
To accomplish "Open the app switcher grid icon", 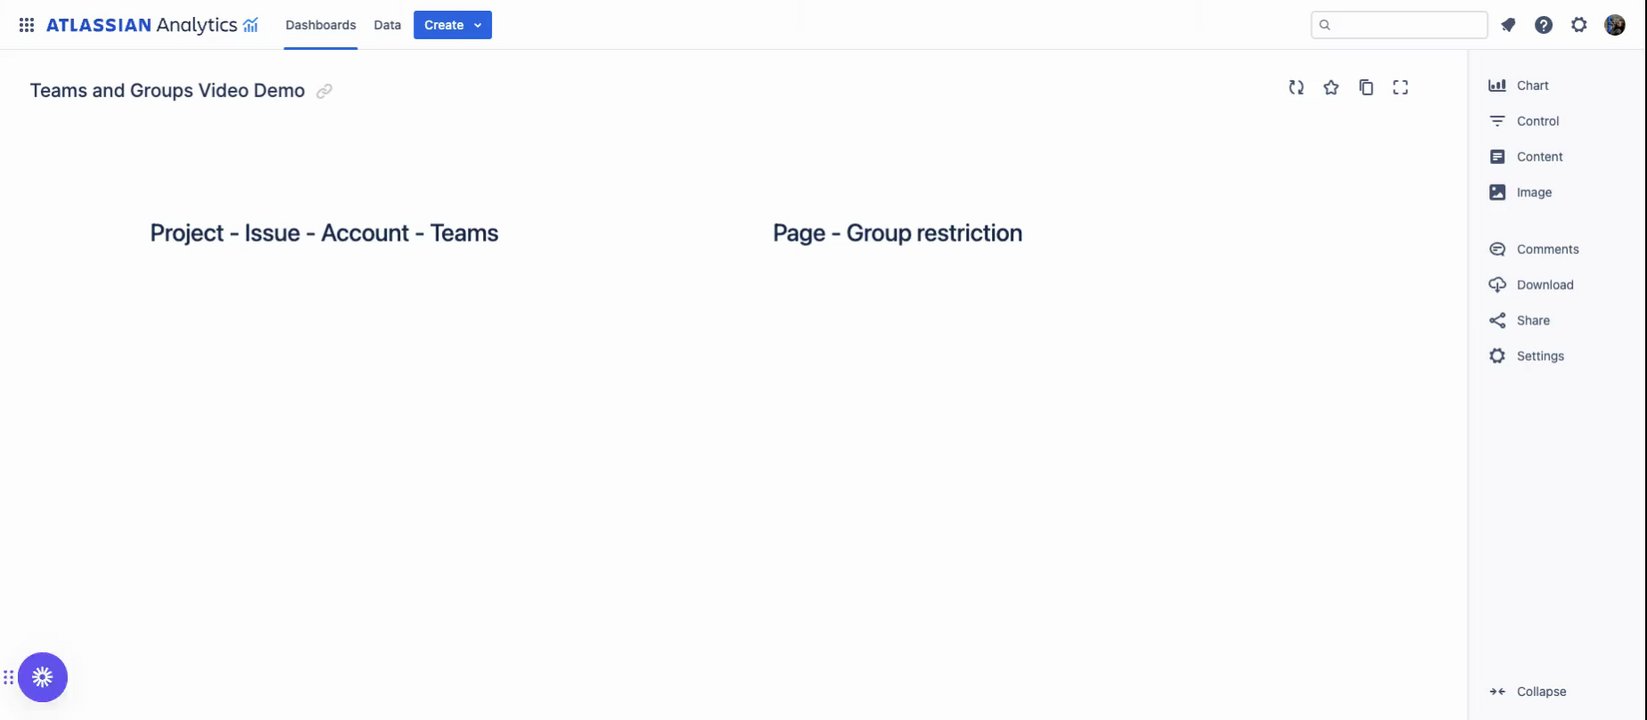I will point(27,25).
